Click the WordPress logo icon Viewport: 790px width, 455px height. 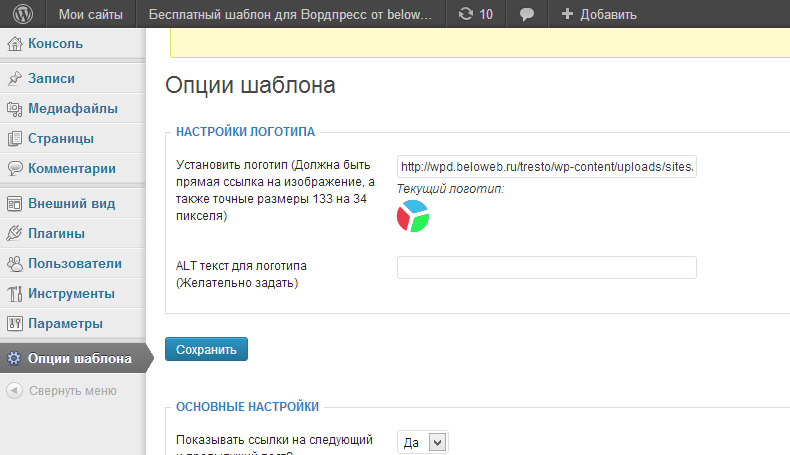(x=22, y=14)
